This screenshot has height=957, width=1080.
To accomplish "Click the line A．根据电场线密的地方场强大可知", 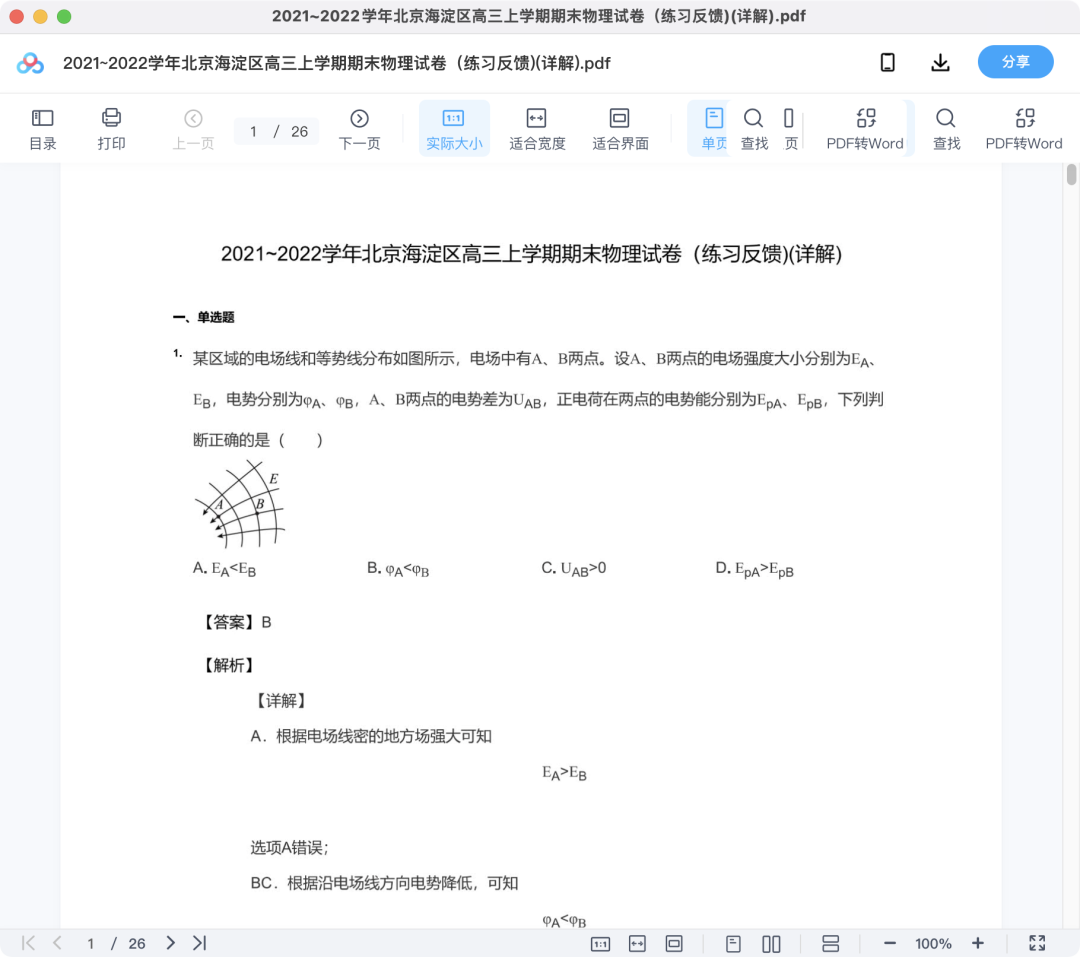I will (x=371, y=737).
